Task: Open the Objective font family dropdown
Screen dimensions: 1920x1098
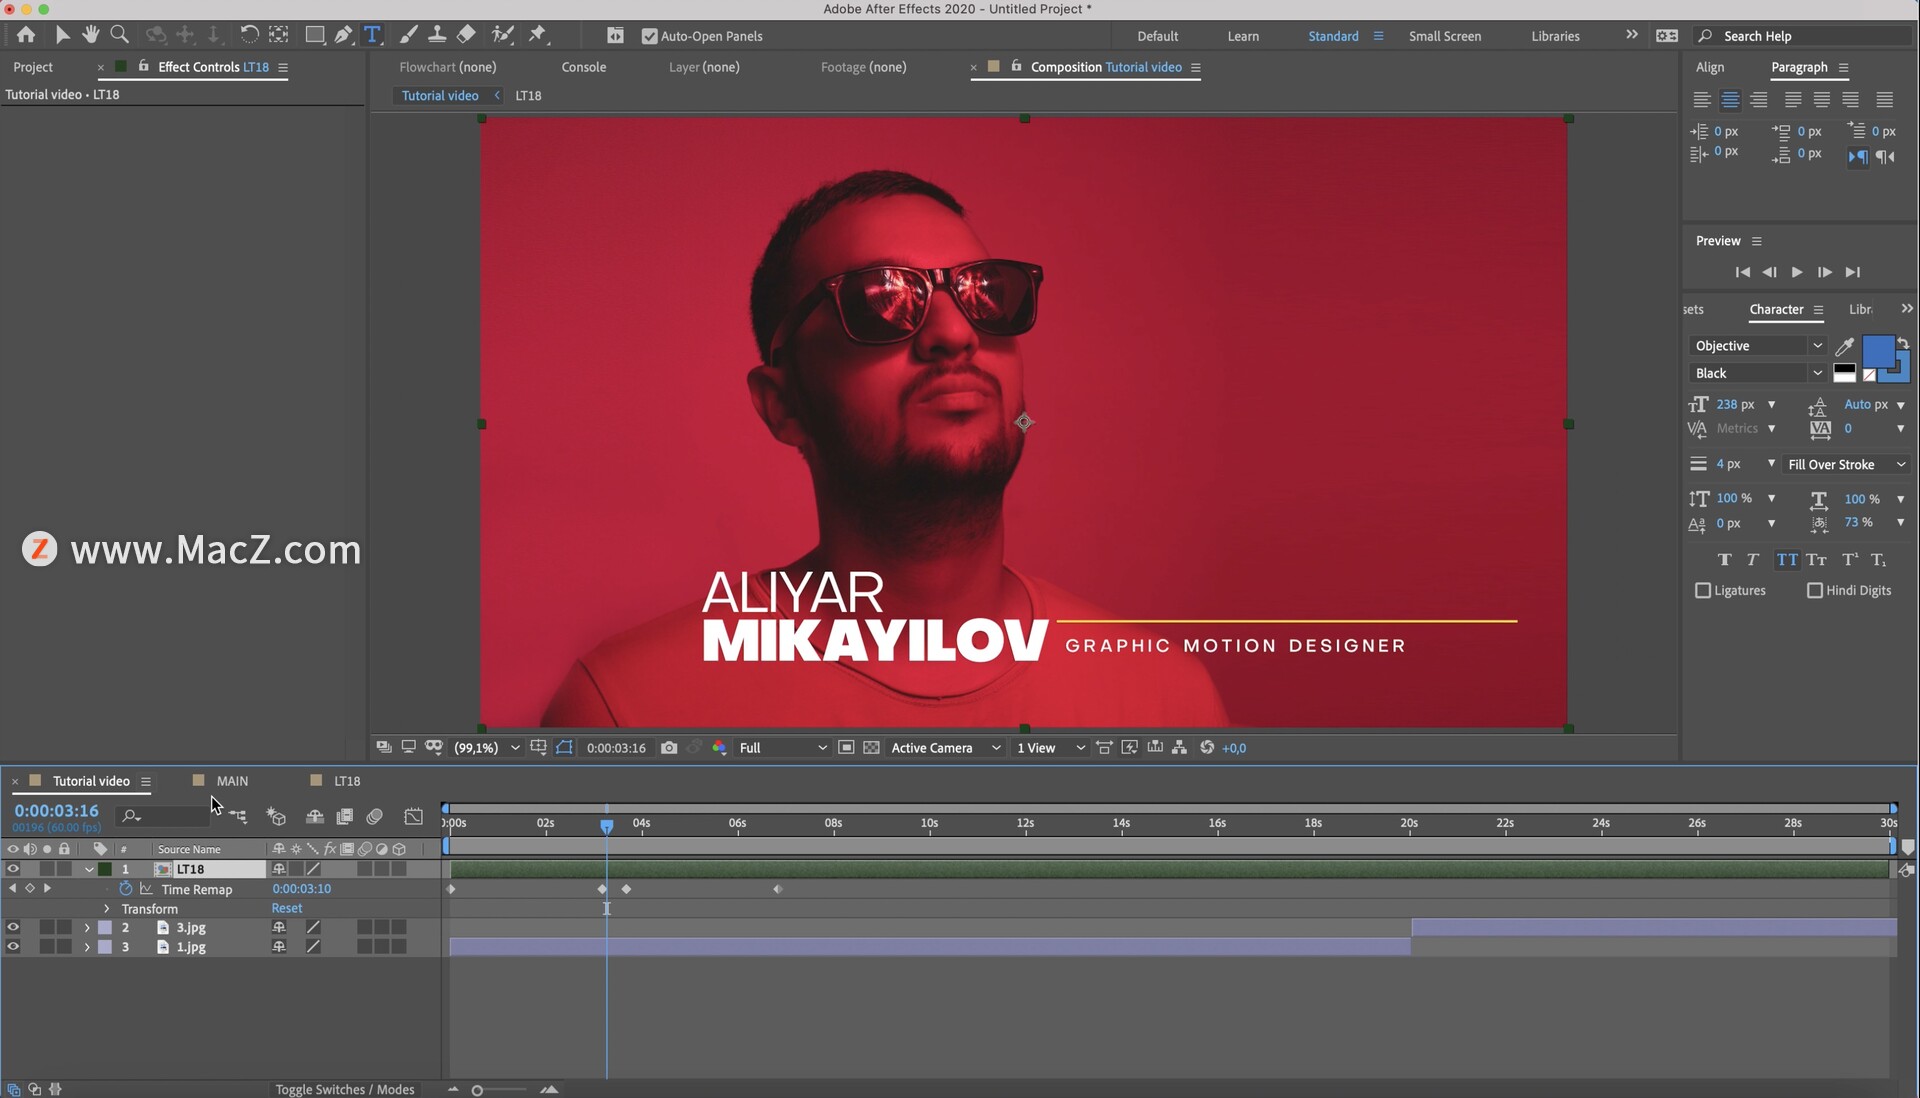Action: [1758, 346]
